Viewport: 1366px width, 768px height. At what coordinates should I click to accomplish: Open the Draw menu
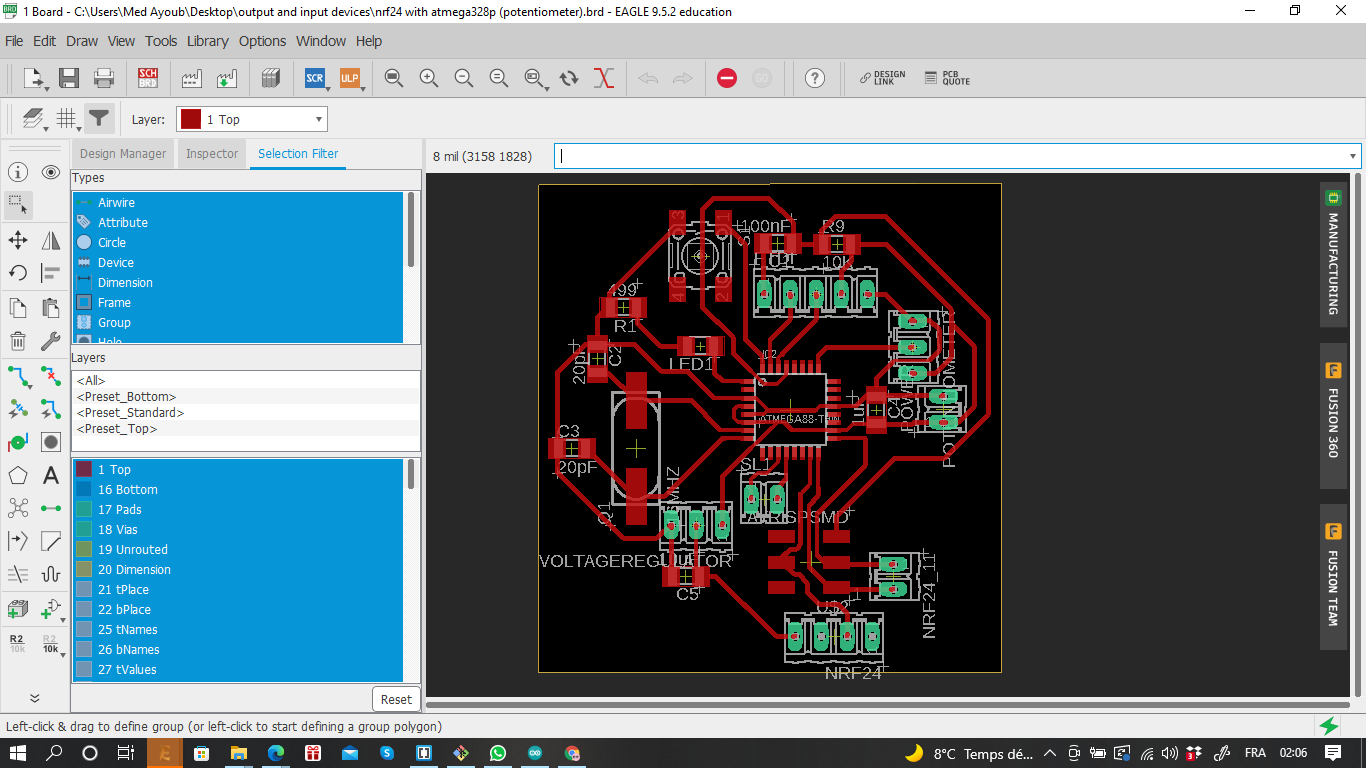click(82, 41)
